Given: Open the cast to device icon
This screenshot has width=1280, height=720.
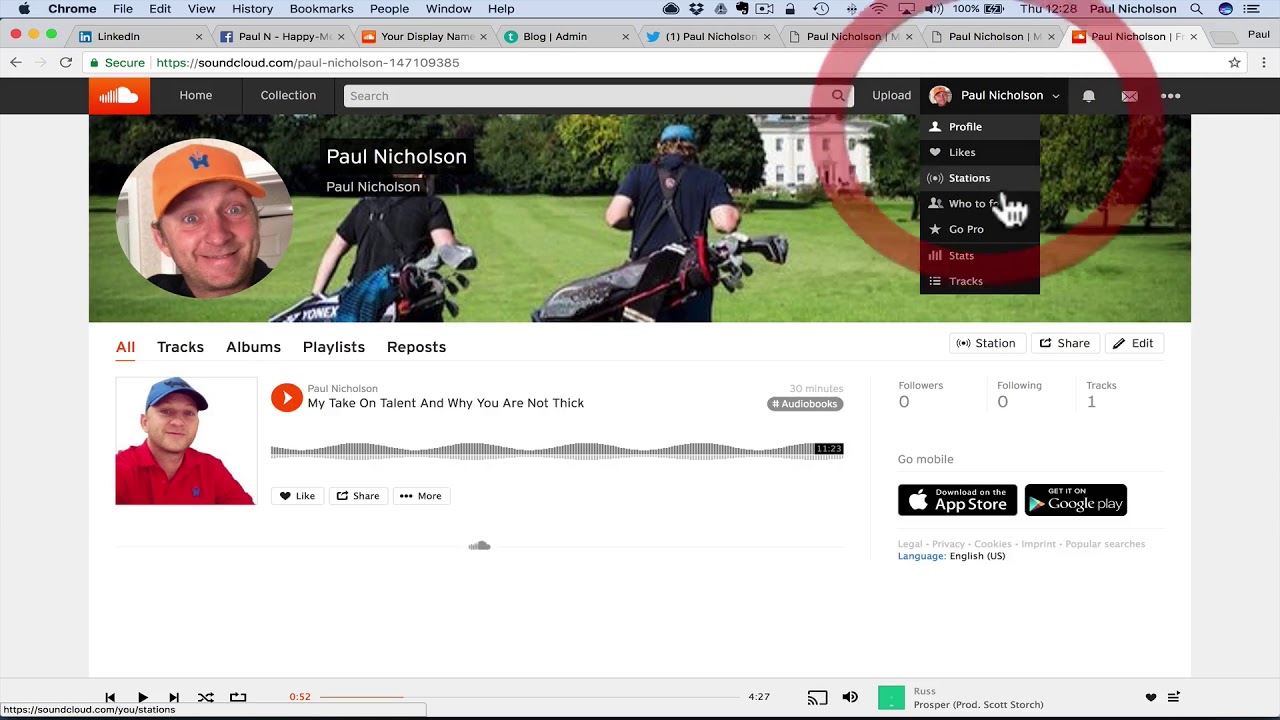Looking at the screenshot, I should (817, 697).
